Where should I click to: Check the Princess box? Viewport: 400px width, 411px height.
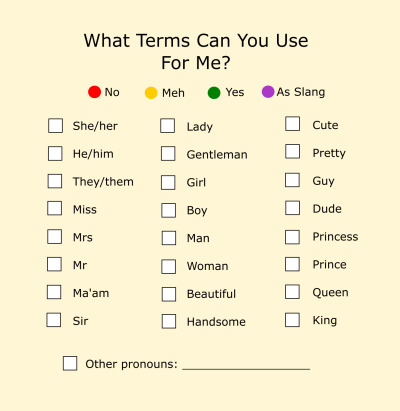click(292, 237)
